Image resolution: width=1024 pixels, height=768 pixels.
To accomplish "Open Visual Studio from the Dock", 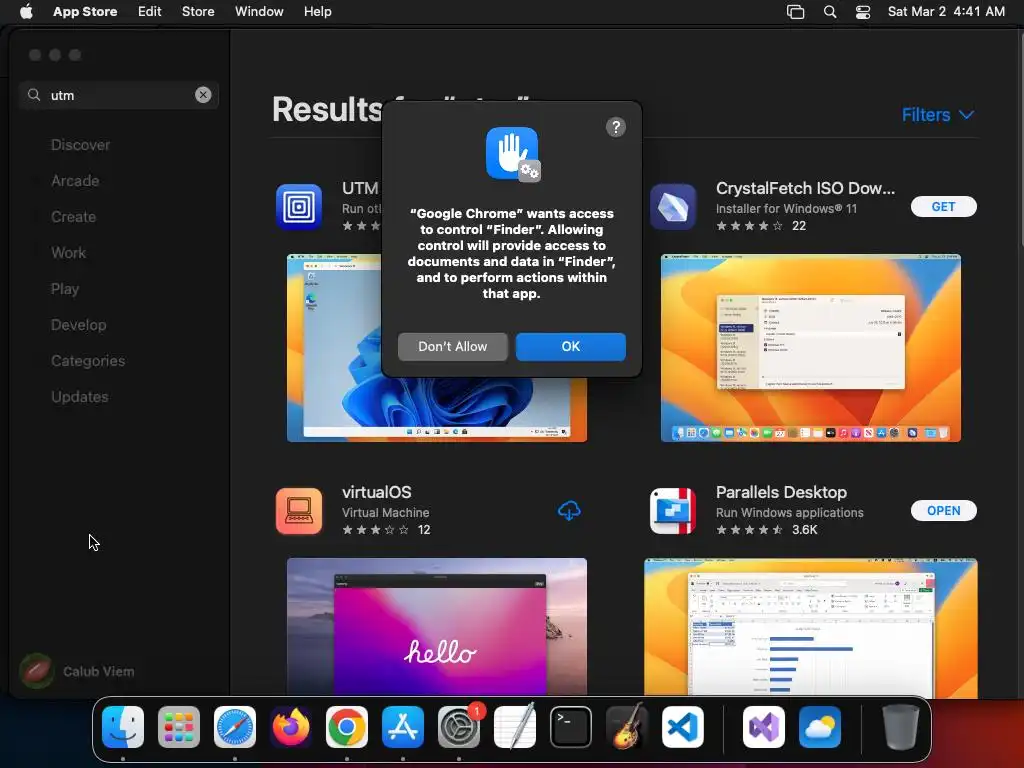I will coord(763,727).
